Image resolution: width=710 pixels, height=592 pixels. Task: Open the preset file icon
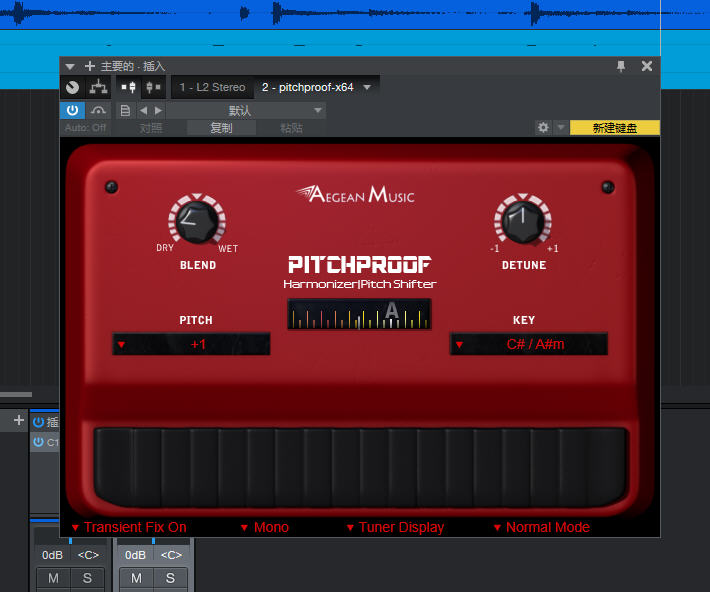coord(125,111)
